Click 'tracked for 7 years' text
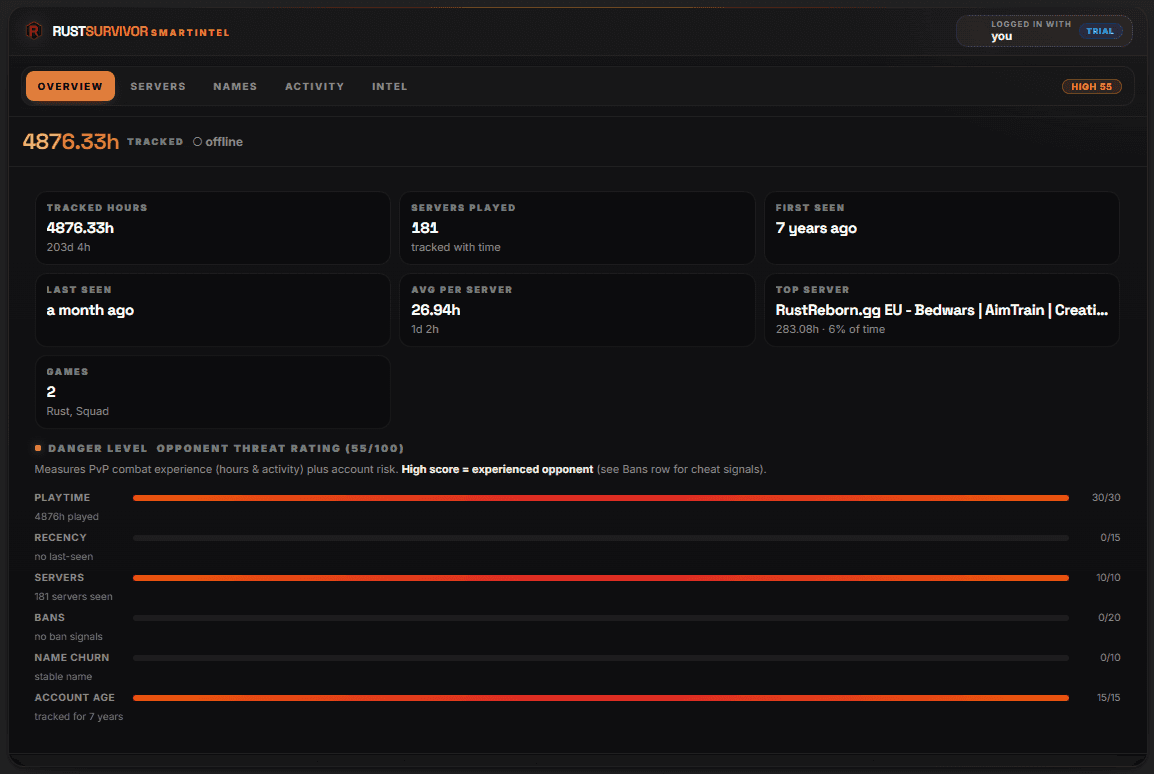The height and width of the screenshot is (774, 1154). (x=79, y=717)
